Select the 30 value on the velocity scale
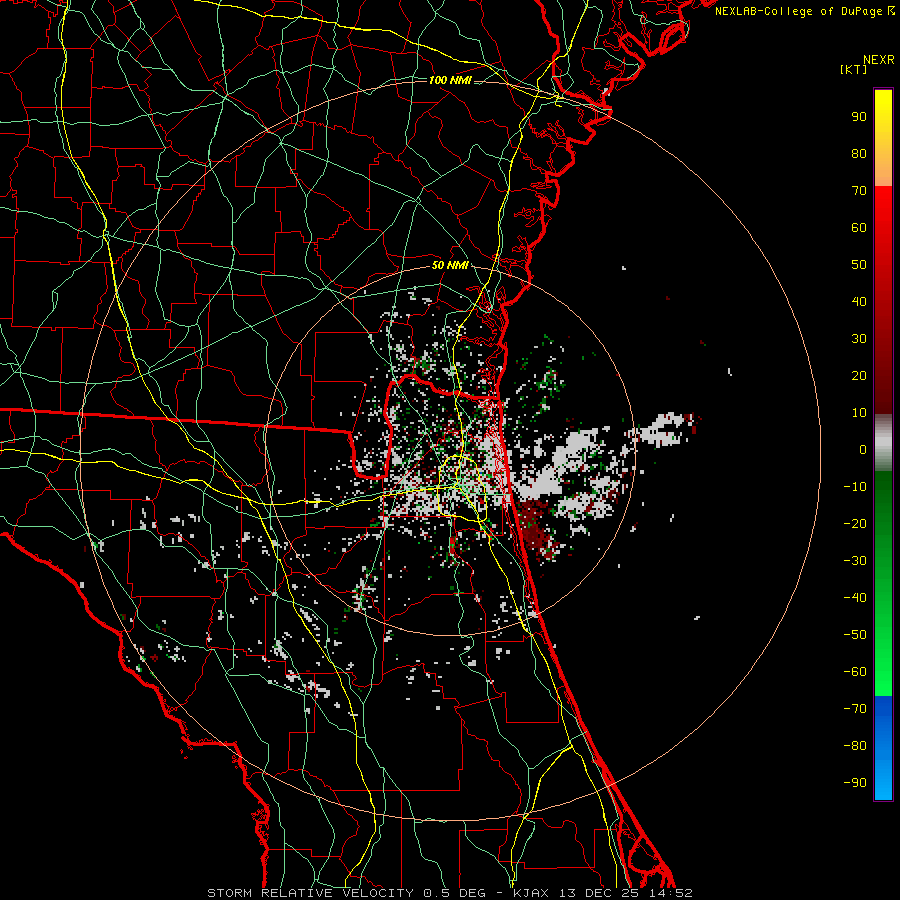The width and height of the screenshot is (900, 900). [x=859, y=339]
